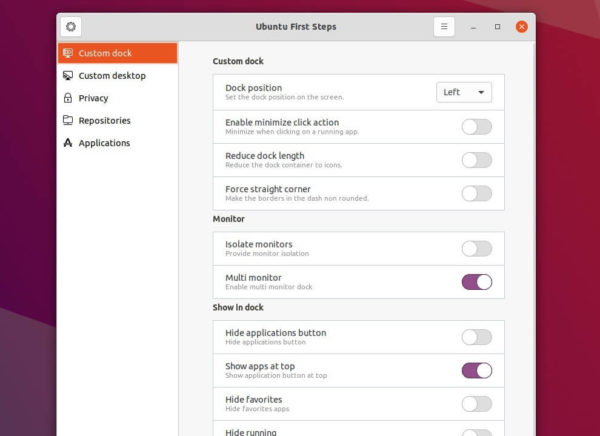The width and height of the screenshot is (600, 436).
Task: Click the Repositories folder icon
Action: tap(68, 120)
